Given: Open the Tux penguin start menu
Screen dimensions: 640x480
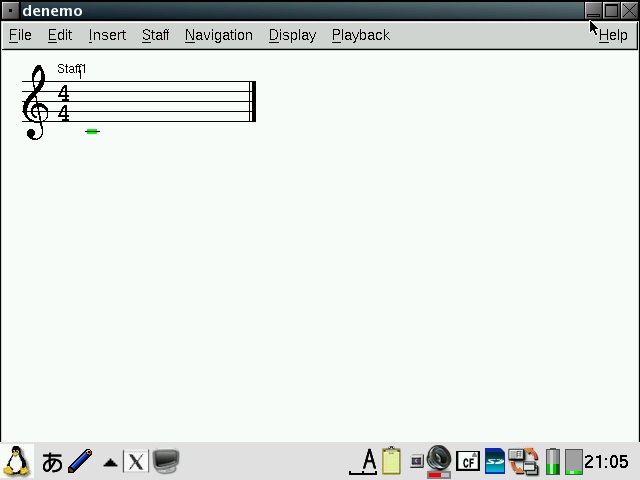Looking at the screenshot, I should click(17, 461).
